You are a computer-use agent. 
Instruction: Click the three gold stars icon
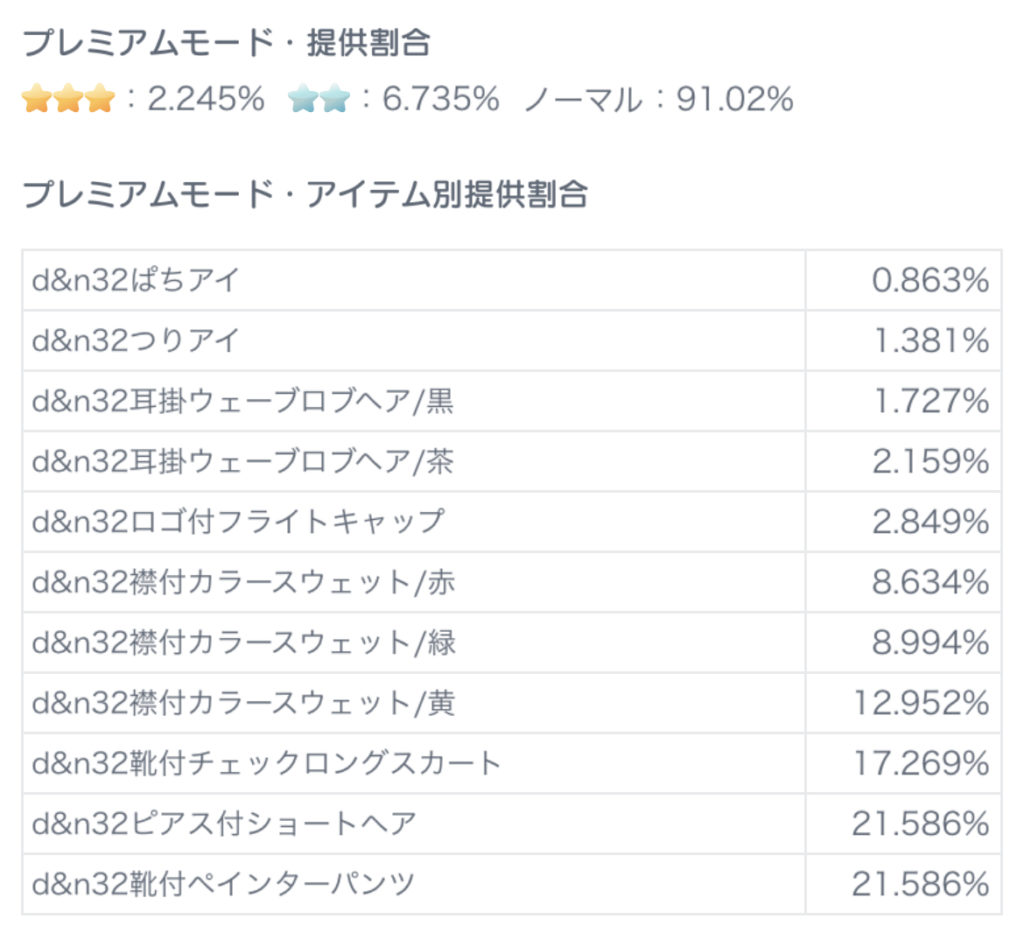tap(68, 99)
